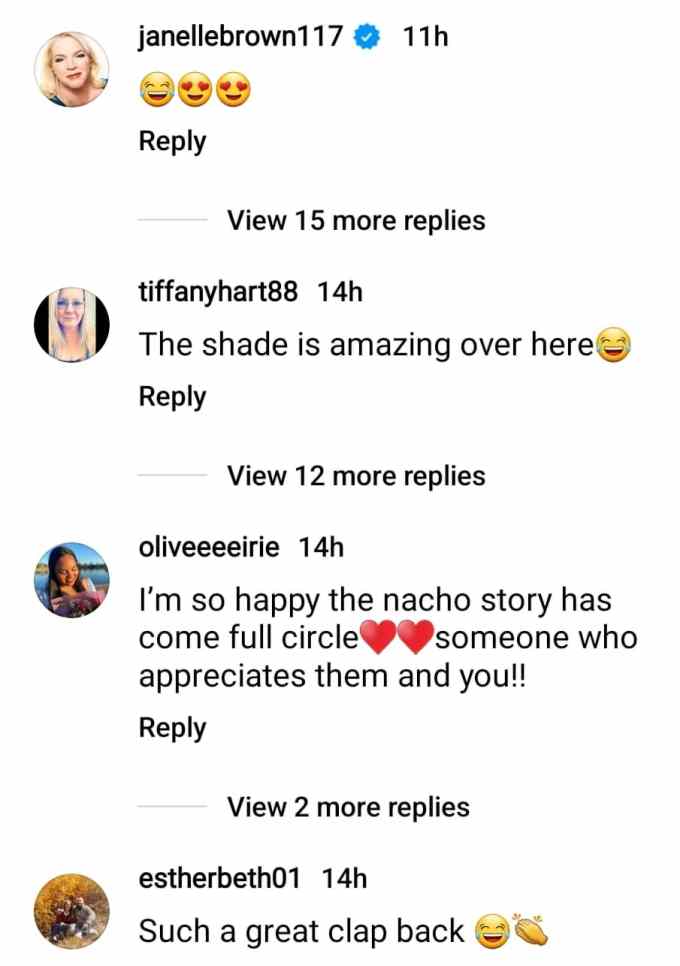This screenshot has height=966, width=680.
Task: Click the verified badge next to janellebrown117
Action: coord(367,38)
